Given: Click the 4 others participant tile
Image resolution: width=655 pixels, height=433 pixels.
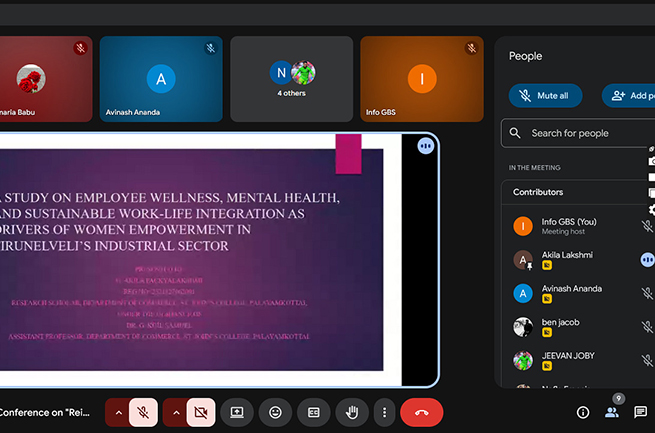Looking at the screenshot, I should coord(292,77).
